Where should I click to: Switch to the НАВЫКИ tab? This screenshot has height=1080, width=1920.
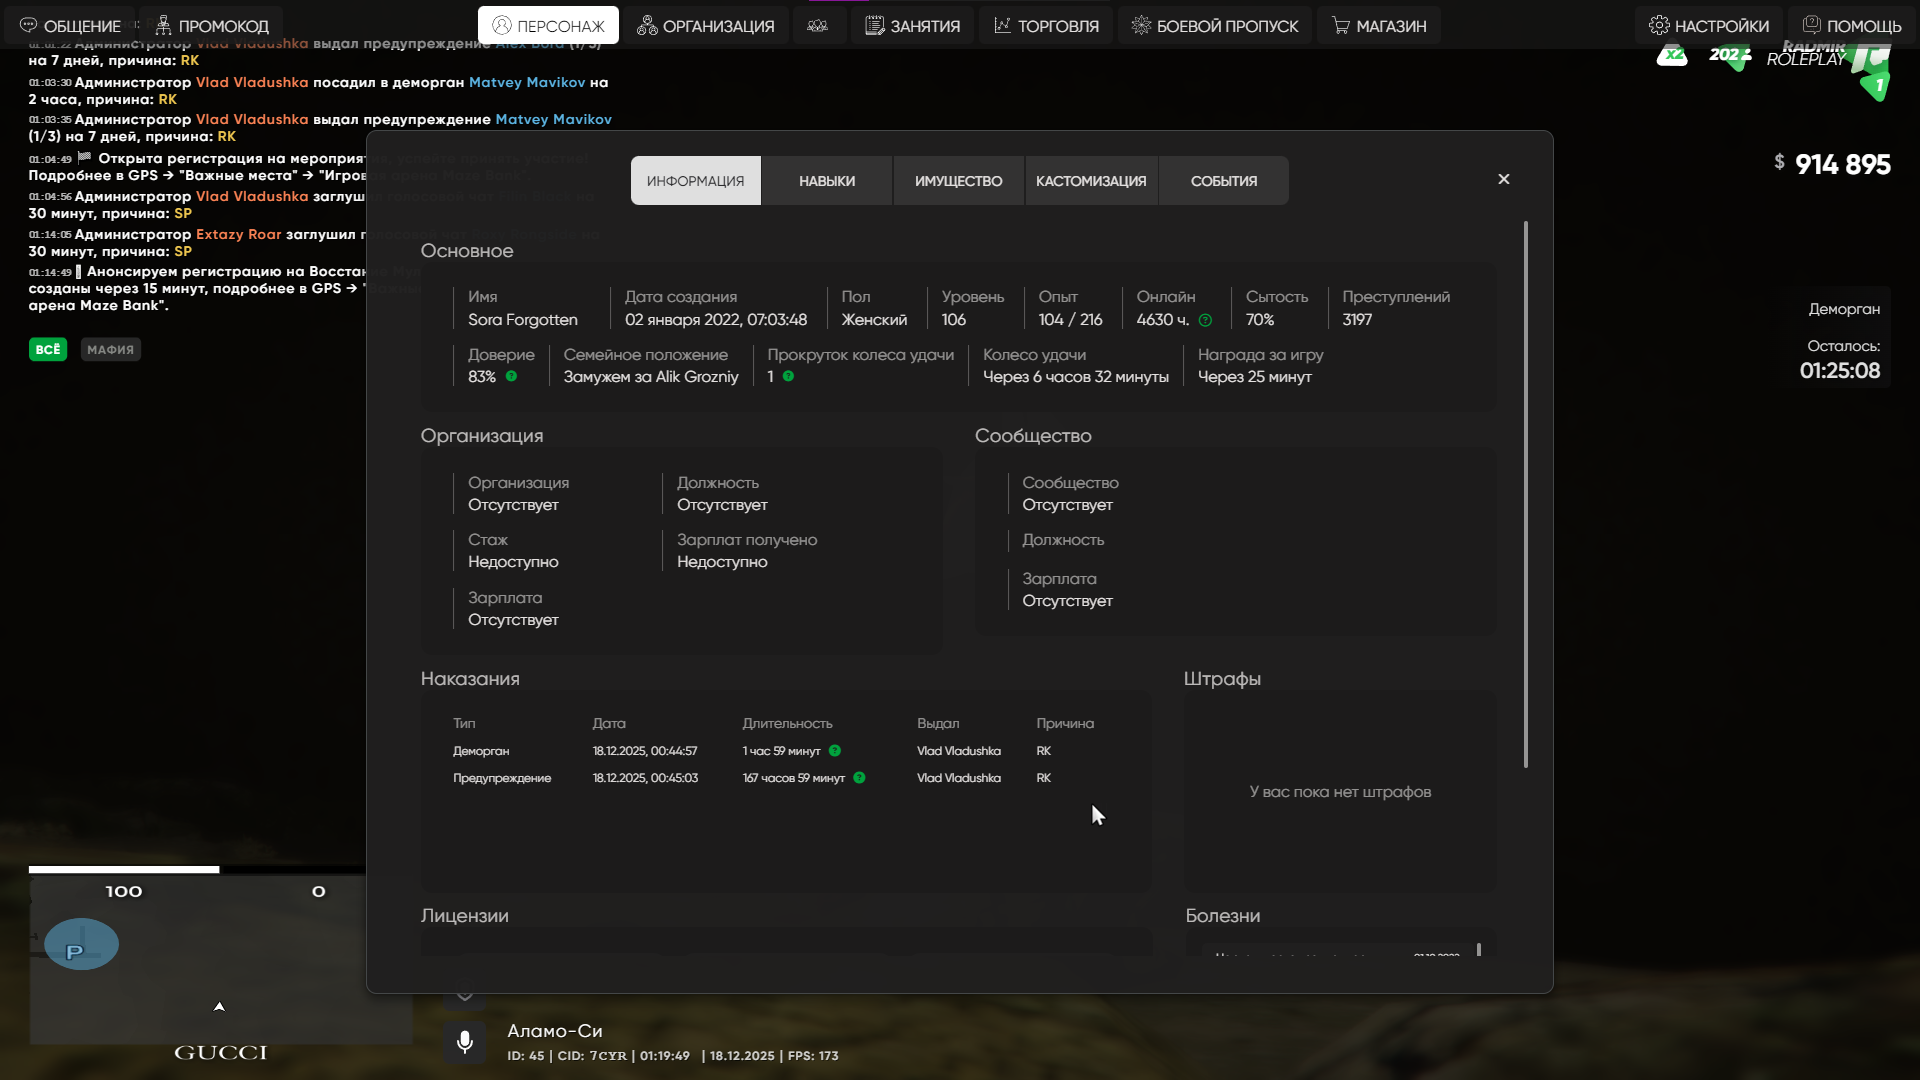pyautogui.click(x=826, y=181)
